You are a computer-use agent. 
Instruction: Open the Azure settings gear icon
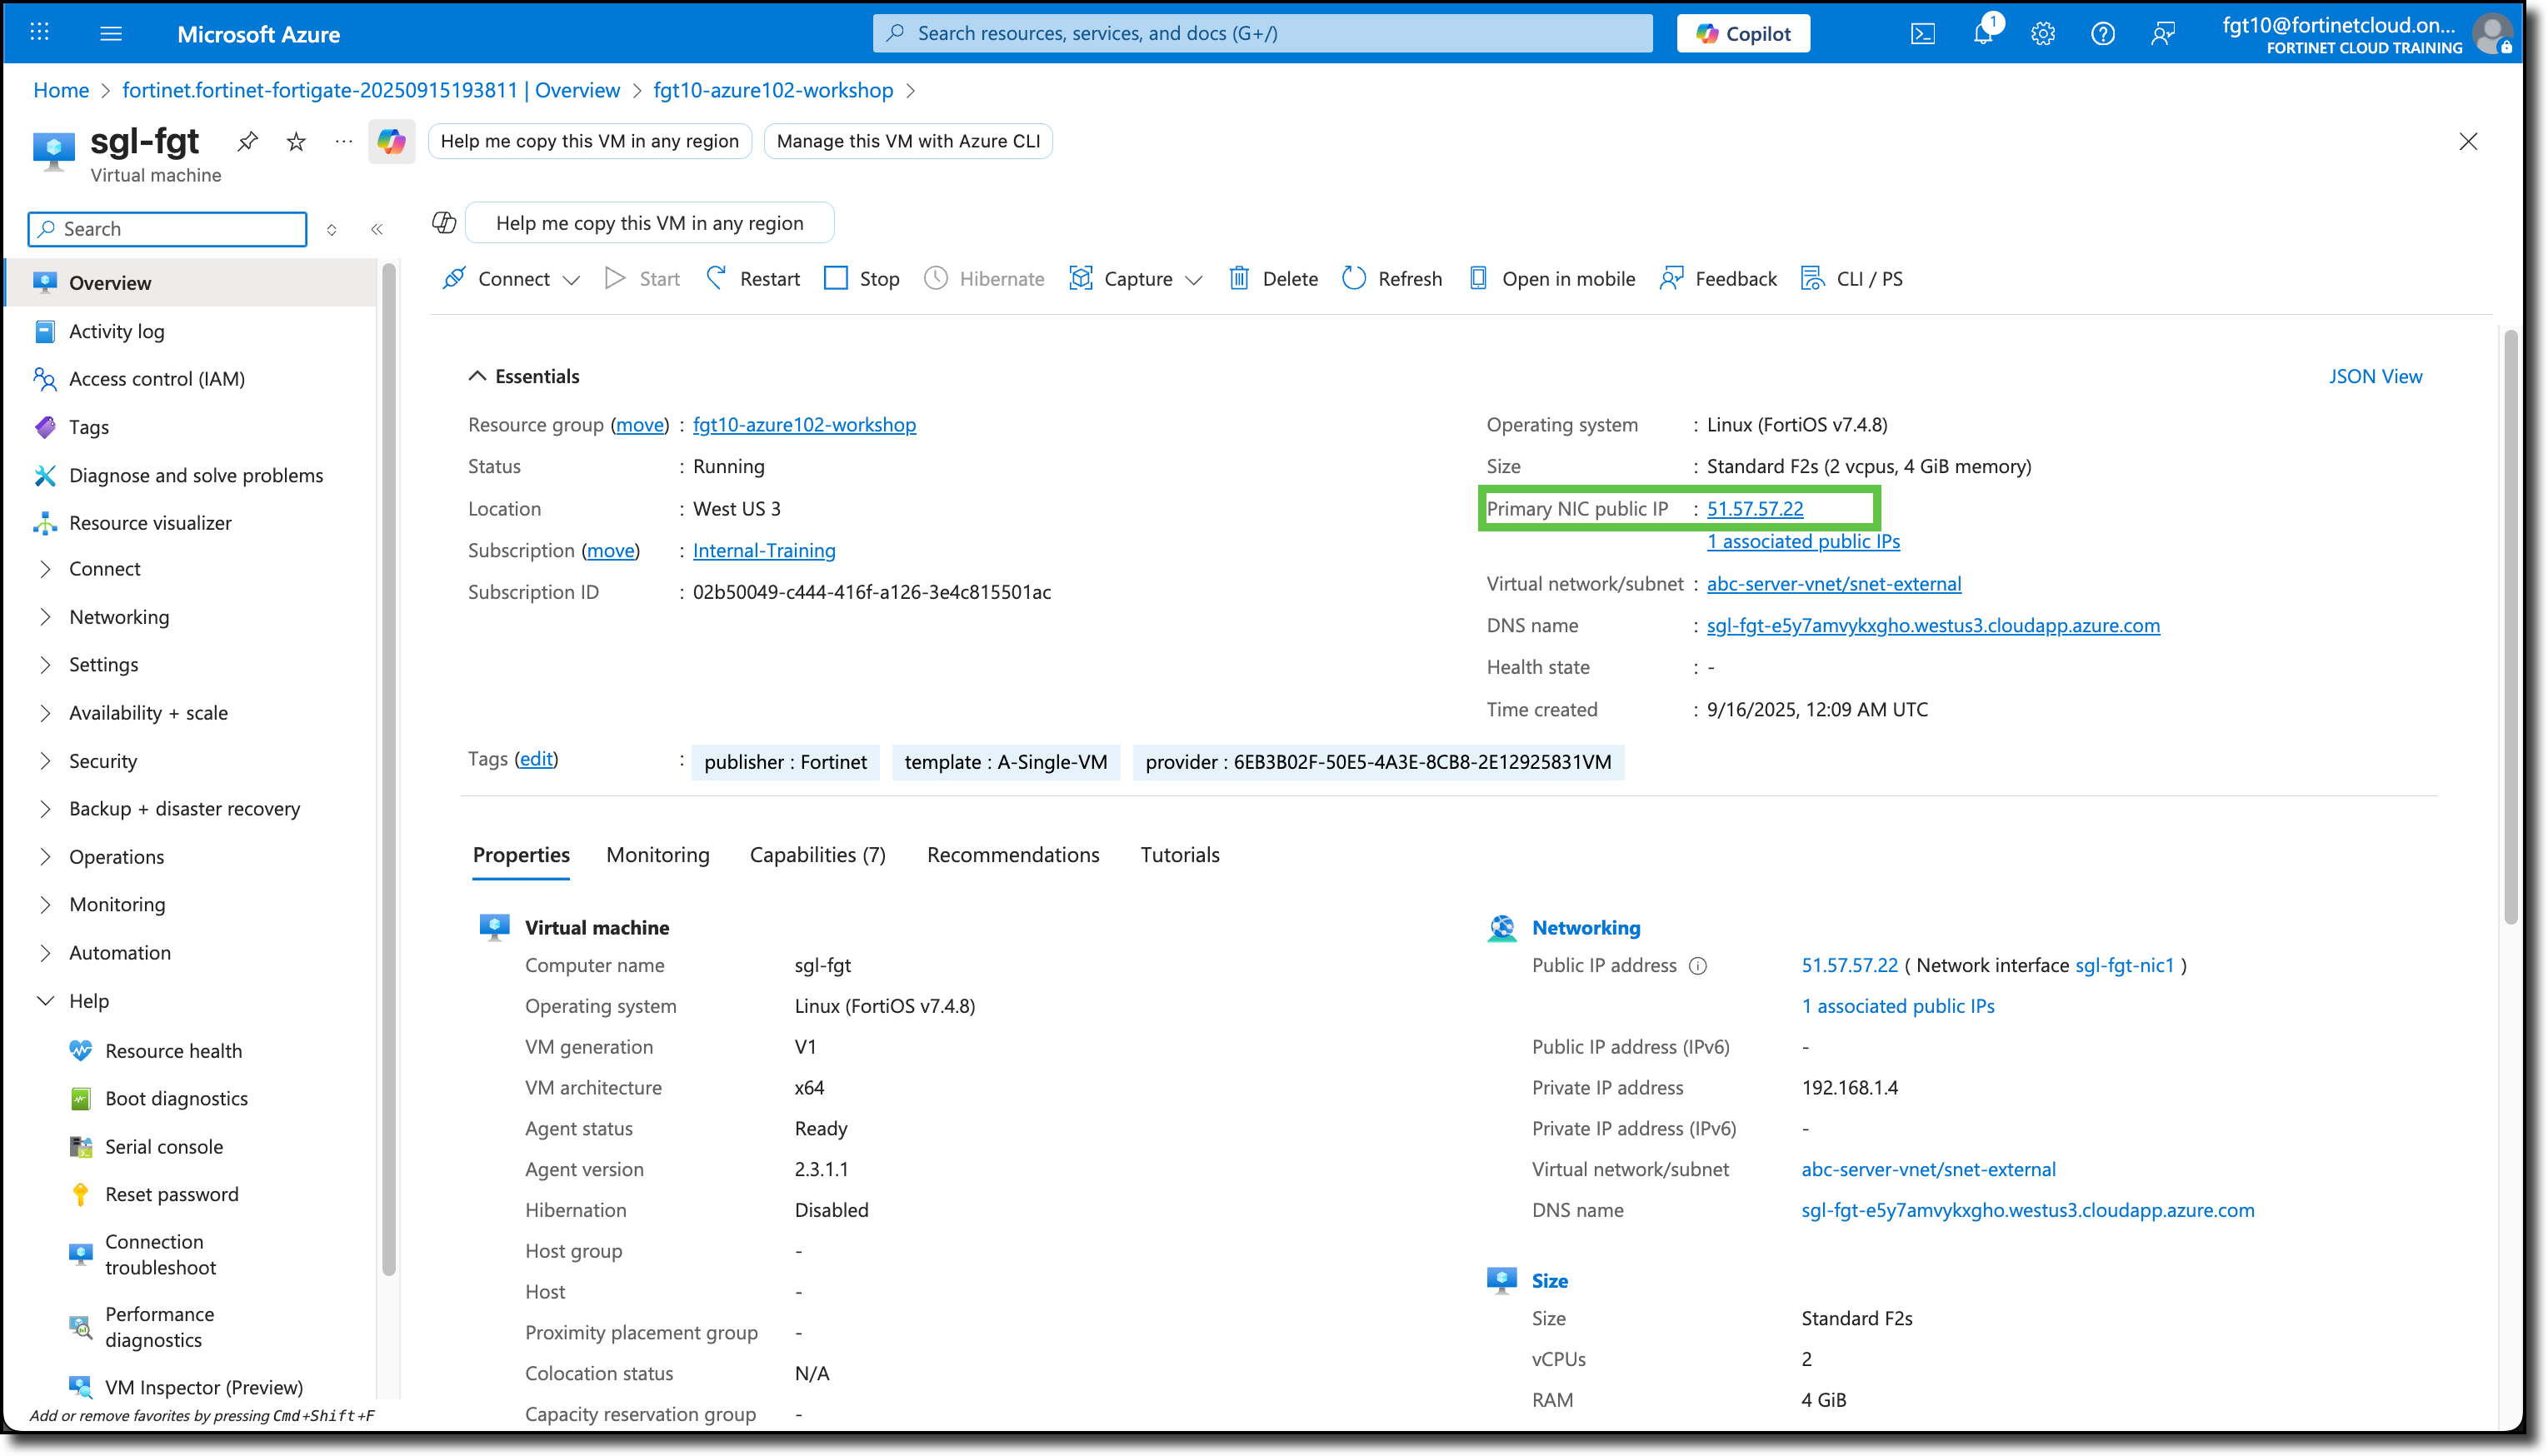point(2042,33)
